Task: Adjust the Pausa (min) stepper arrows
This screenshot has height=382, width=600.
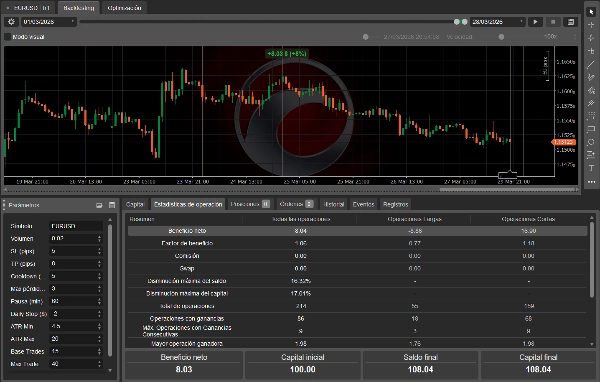Action: [99, 301]
